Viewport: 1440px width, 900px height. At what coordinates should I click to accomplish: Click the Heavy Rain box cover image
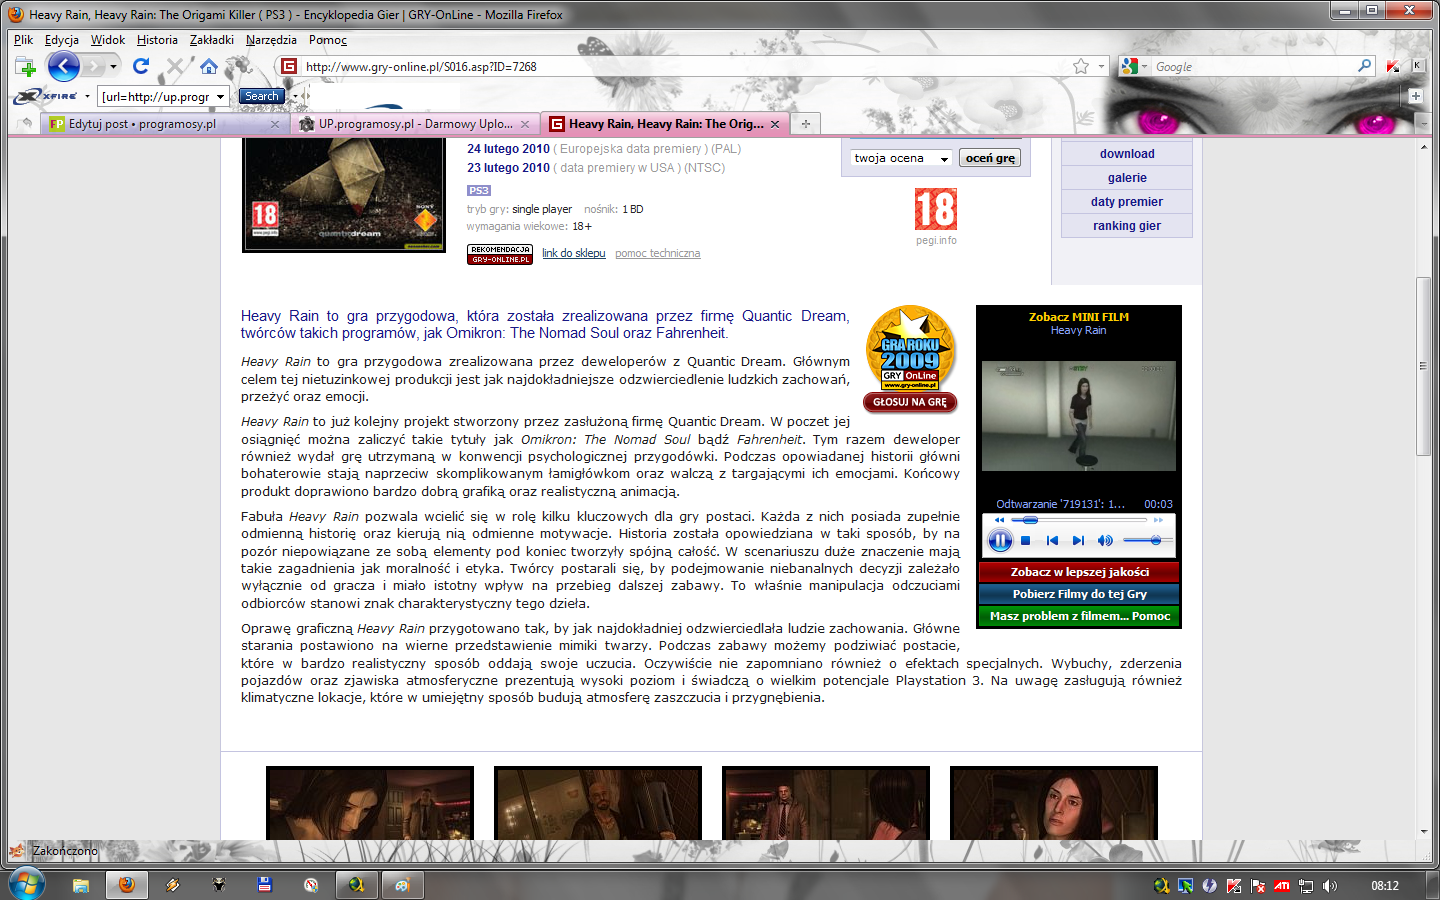[x=345, y=195]
